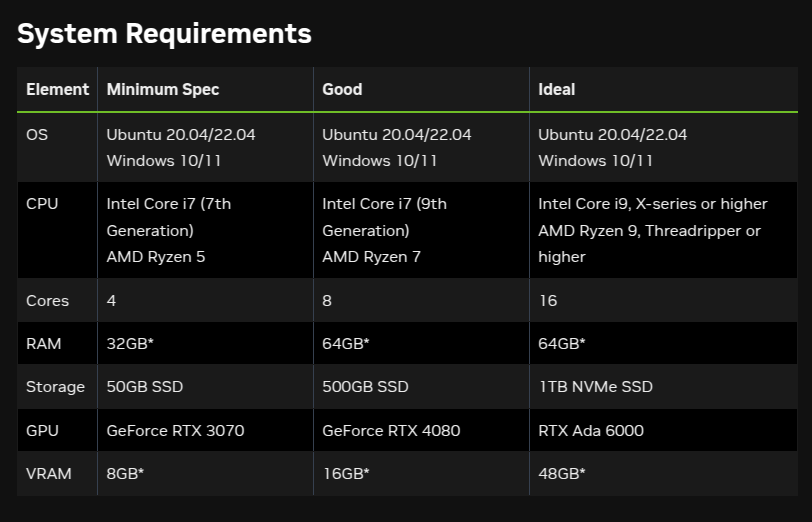Click the 500GB SSD storage value
Viewport: 812px width, 522px height.
click(x=365, y=387)
